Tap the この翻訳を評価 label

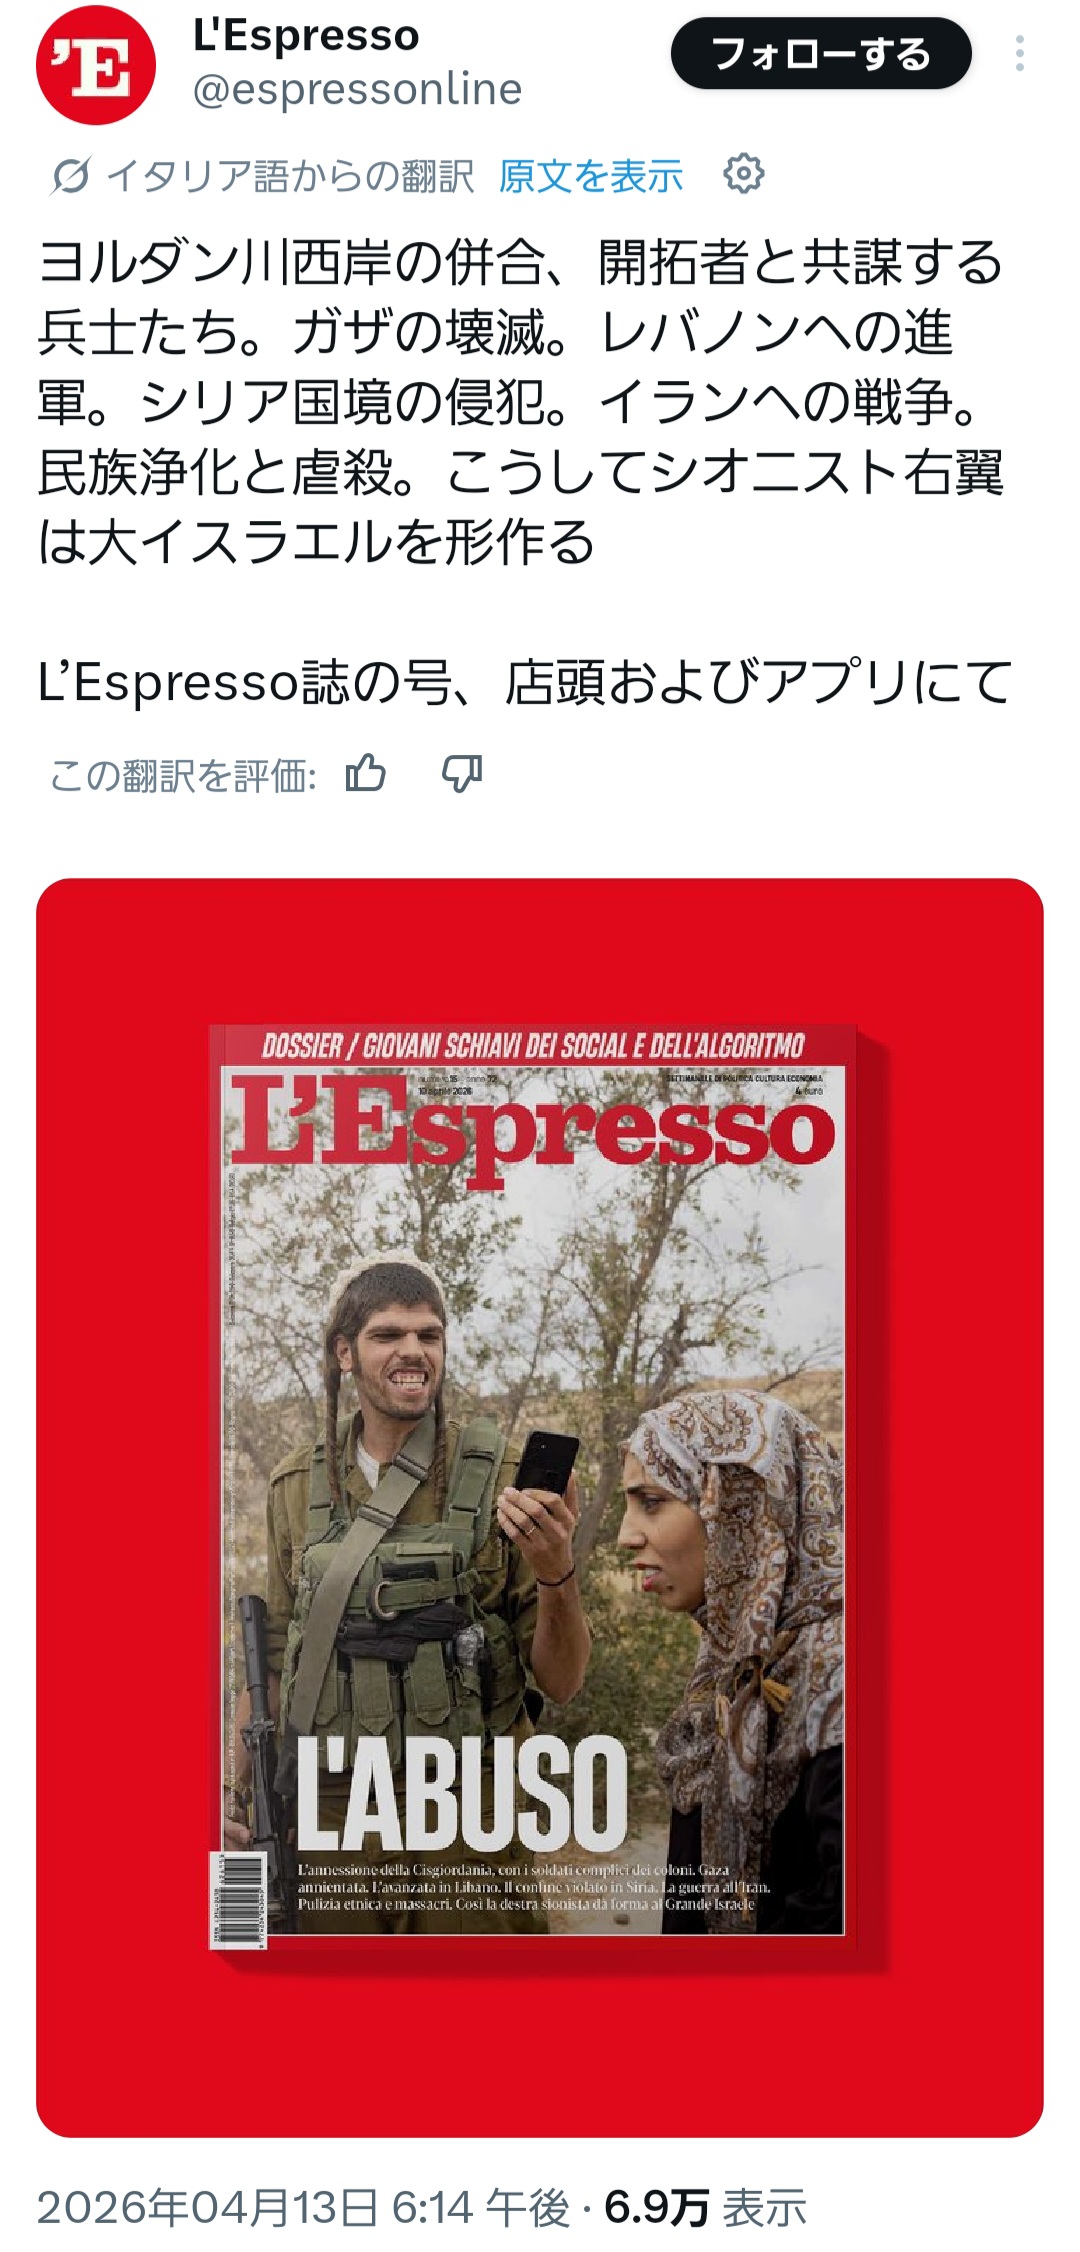tap(183, 775)
